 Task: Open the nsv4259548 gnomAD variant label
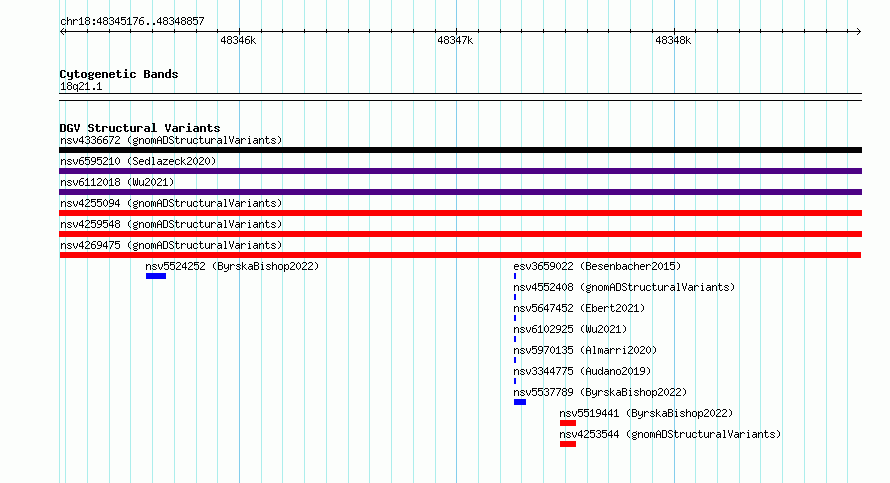click(171, 224)
